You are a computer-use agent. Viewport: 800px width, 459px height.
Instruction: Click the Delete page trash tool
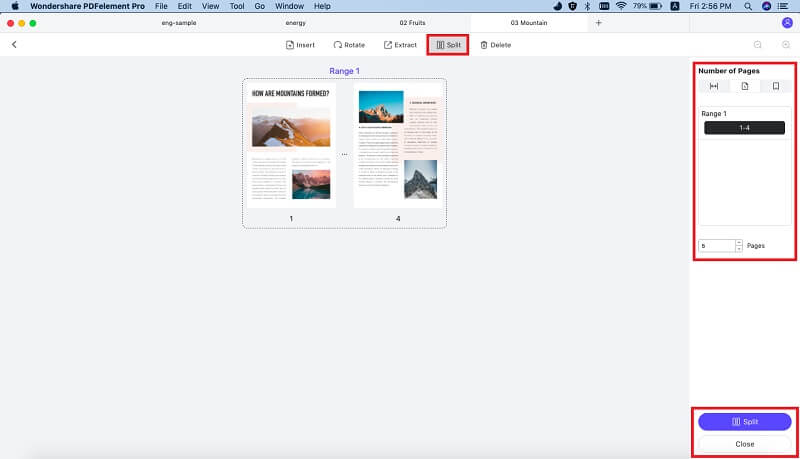click(496, 45)
